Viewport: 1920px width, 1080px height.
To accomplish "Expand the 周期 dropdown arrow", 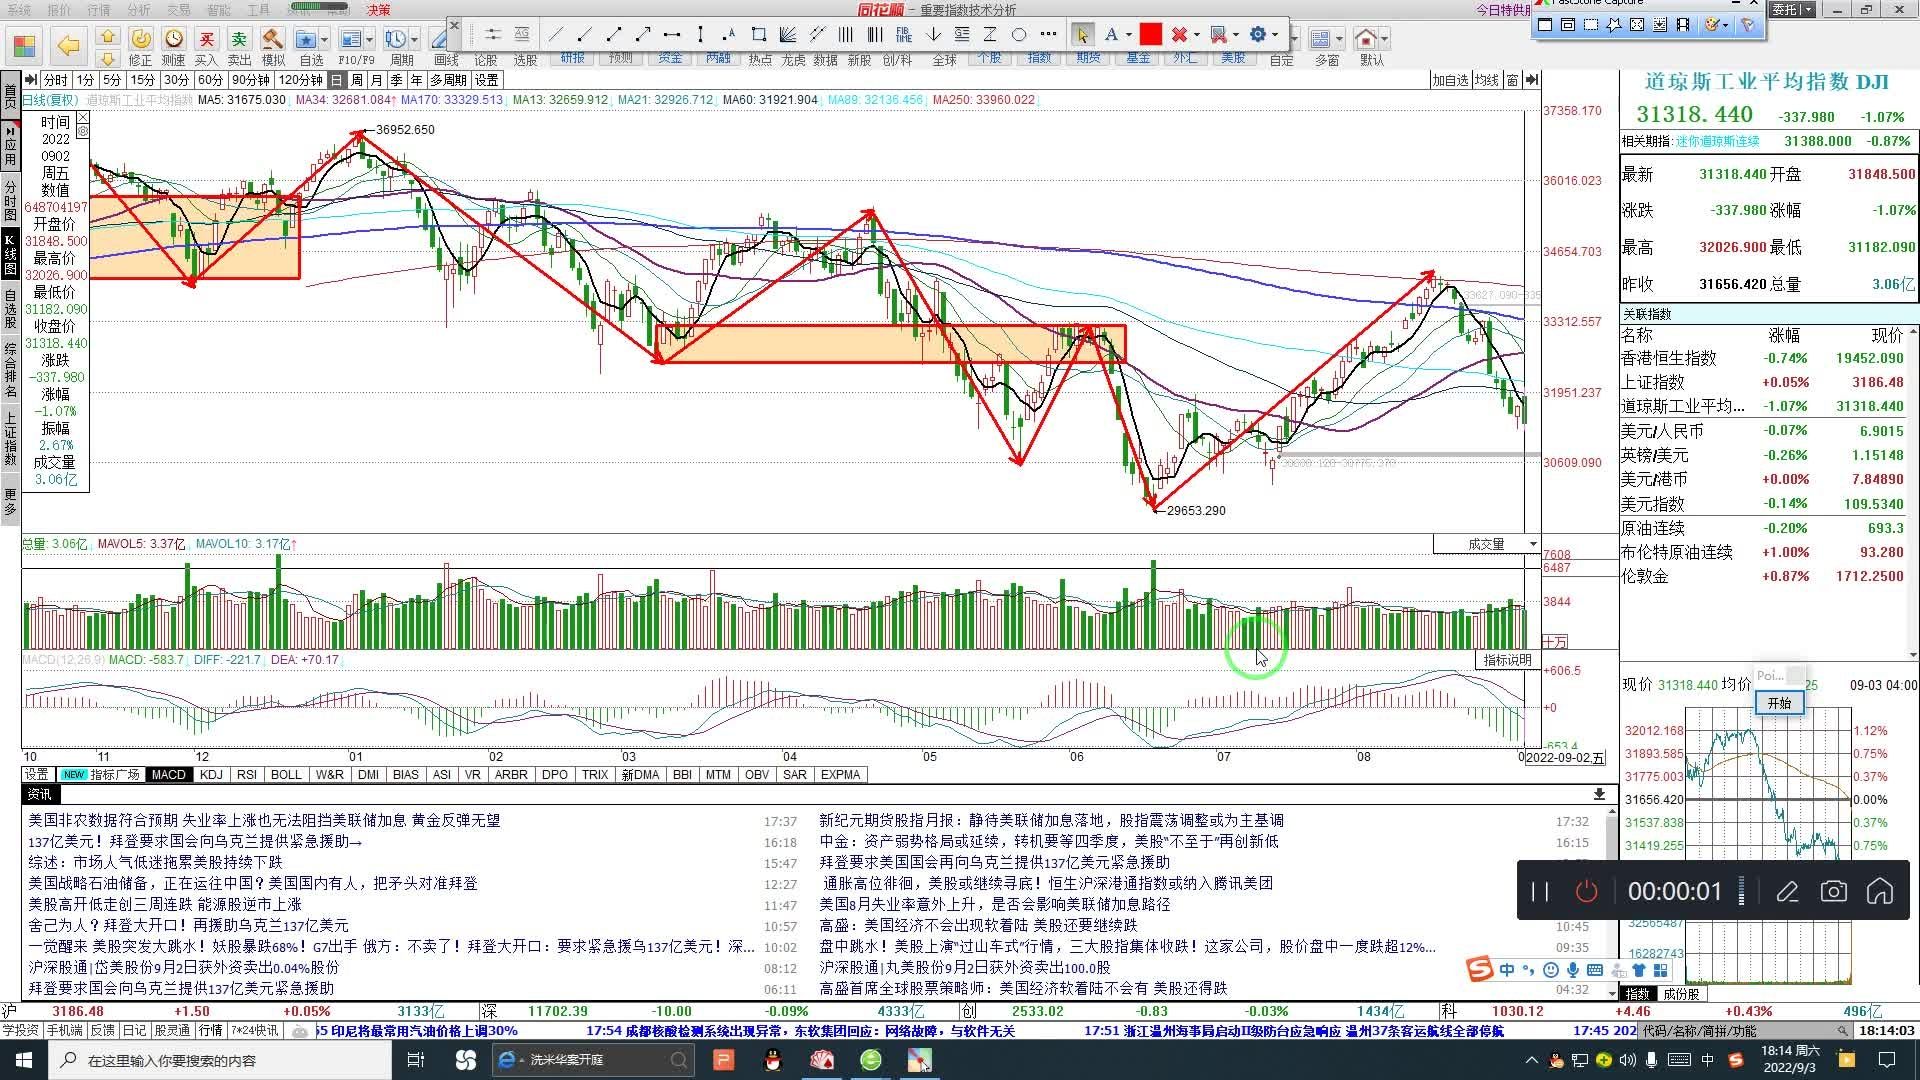I will 415,40.
